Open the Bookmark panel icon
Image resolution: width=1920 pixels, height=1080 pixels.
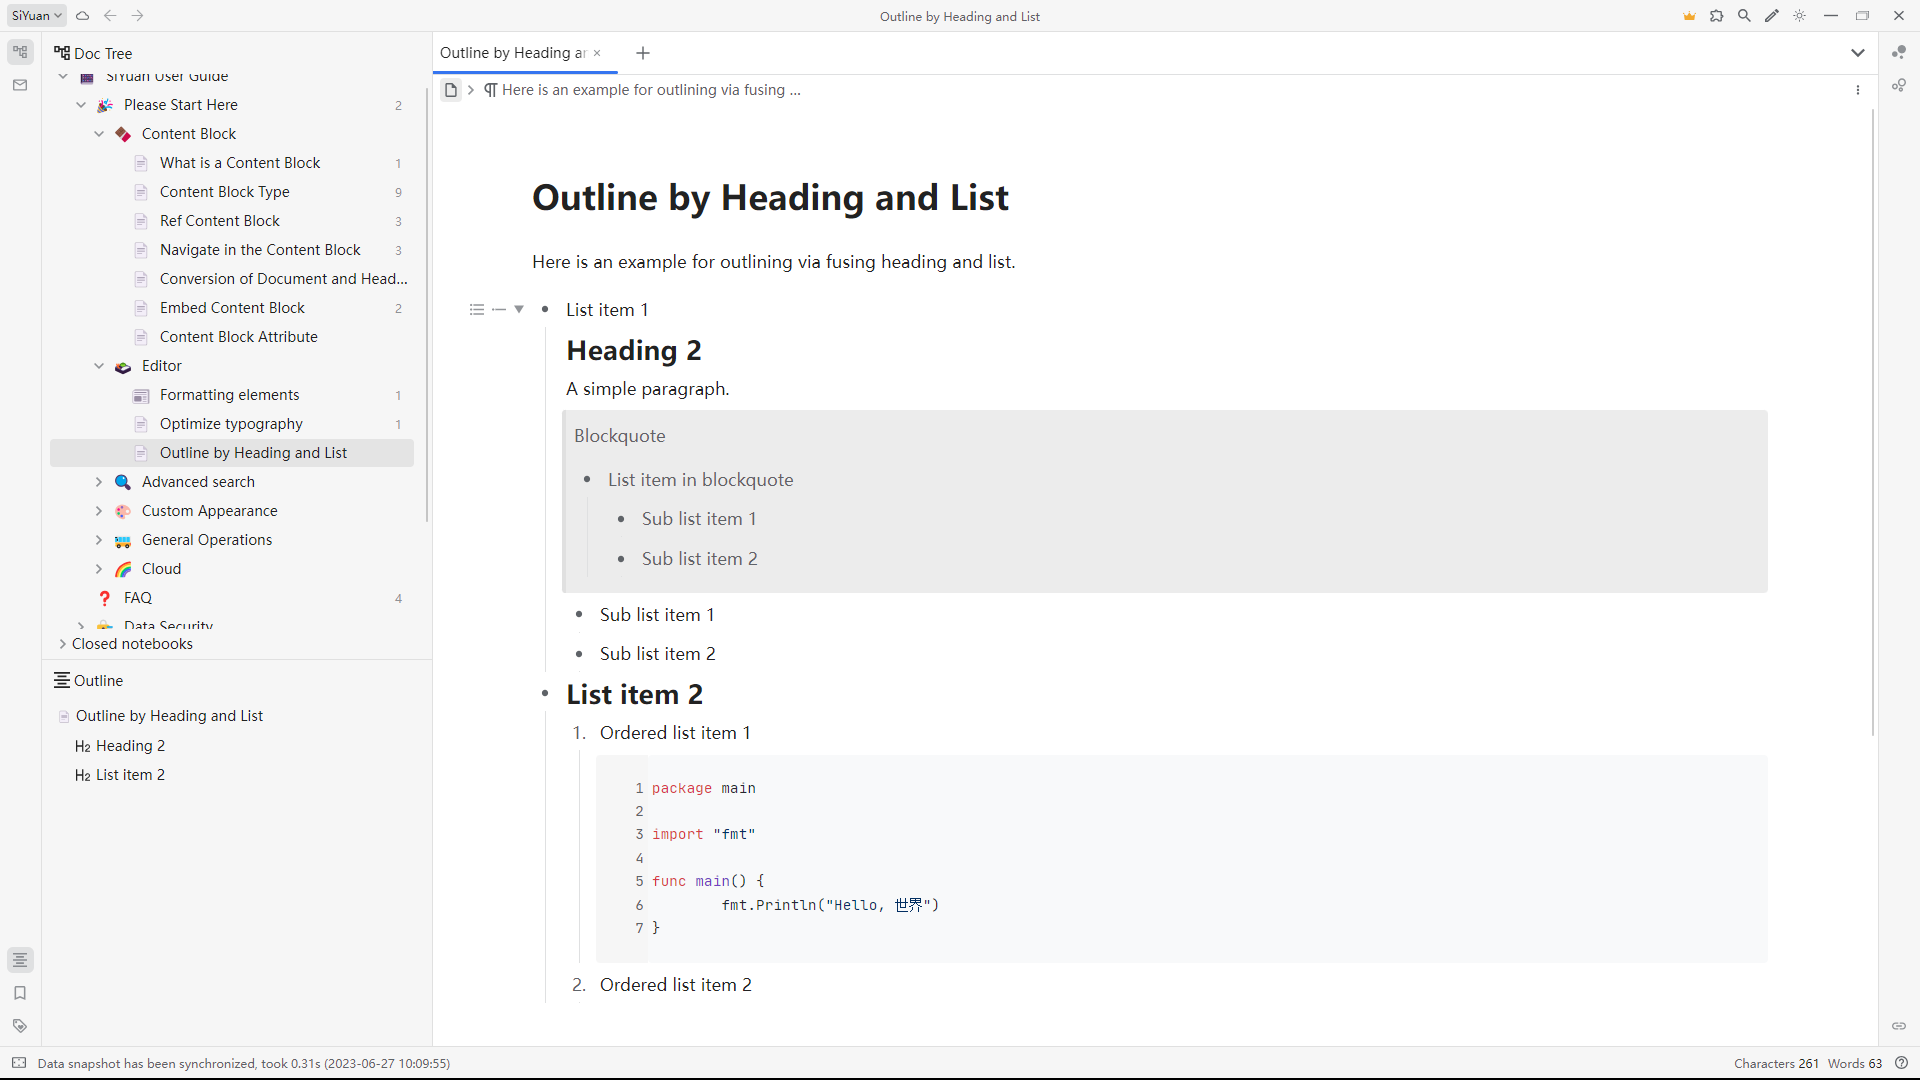[x=20, y=993]
